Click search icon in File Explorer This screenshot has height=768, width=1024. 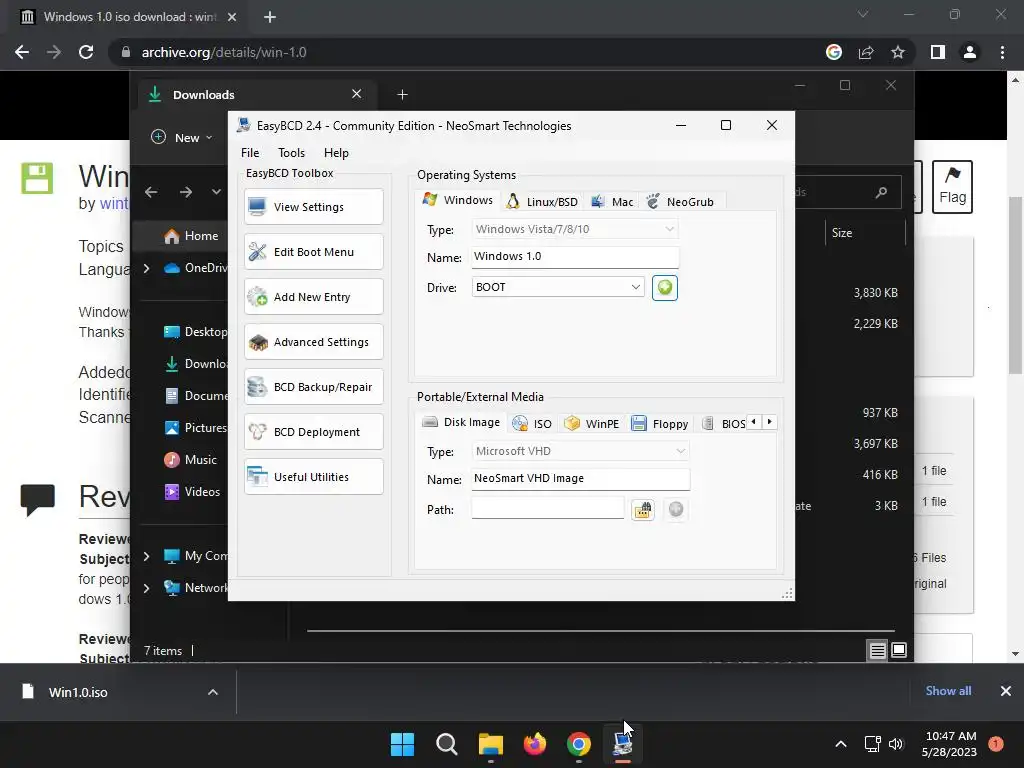coord(882,192)
